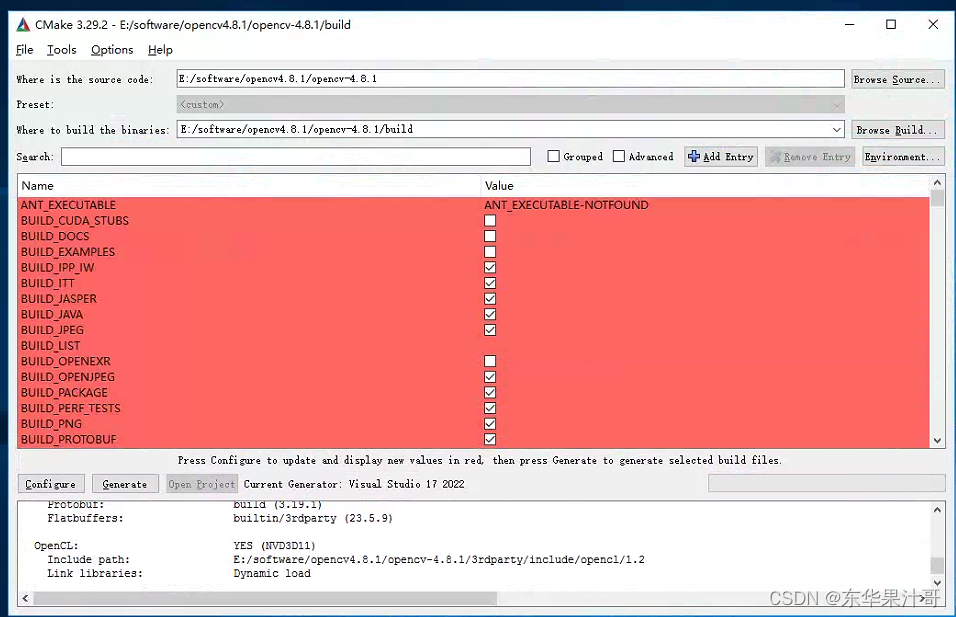Image resolution: width=956 pixels, height=617 pixels.
Task: Open the Environment variables dialog
Action: tap(902, 156)
